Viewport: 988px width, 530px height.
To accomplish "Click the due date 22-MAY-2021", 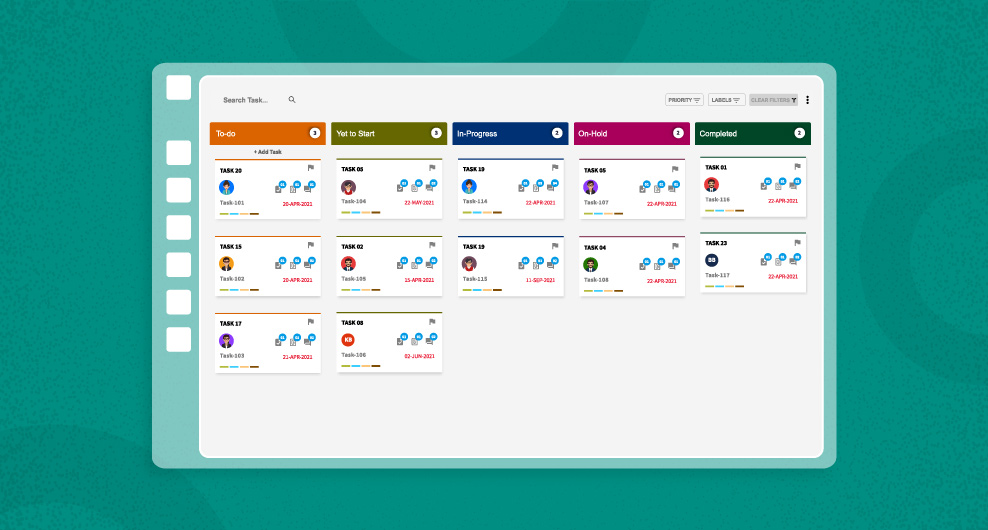I will (419, 203).
